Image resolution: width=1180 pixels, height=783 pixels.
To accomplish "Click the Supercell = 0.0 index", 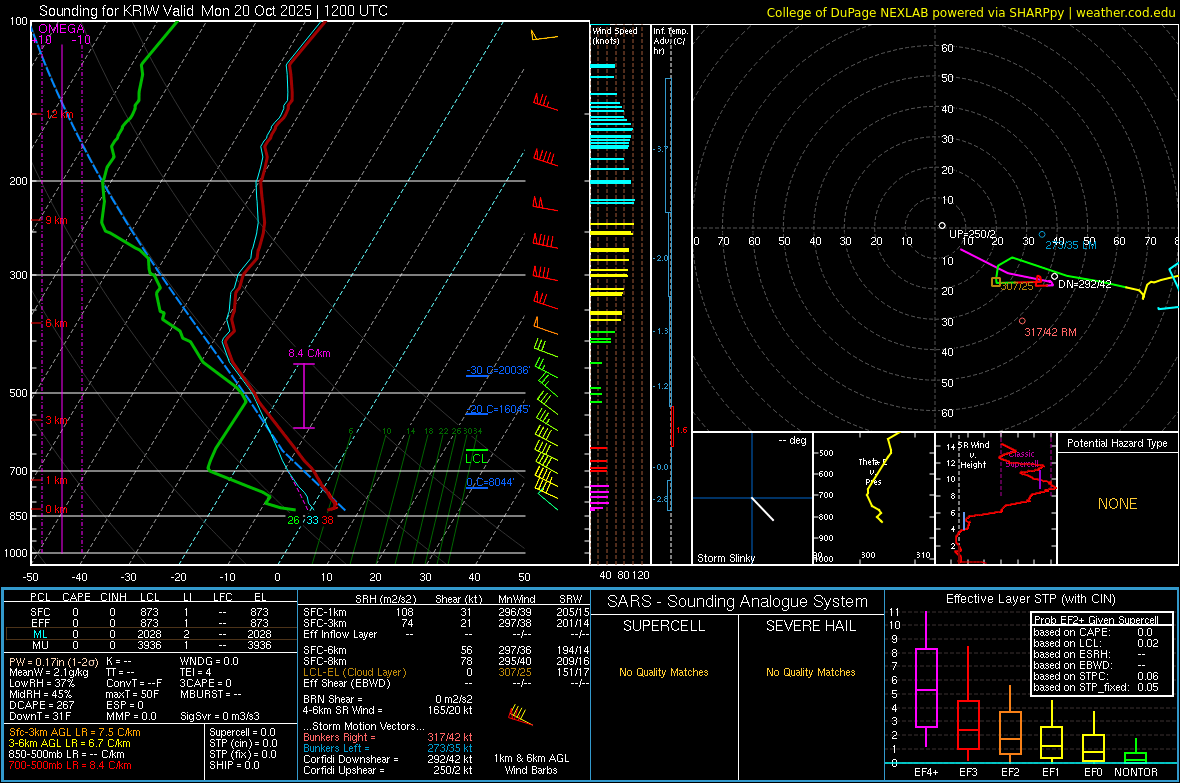I will click(x=242, y=732).
